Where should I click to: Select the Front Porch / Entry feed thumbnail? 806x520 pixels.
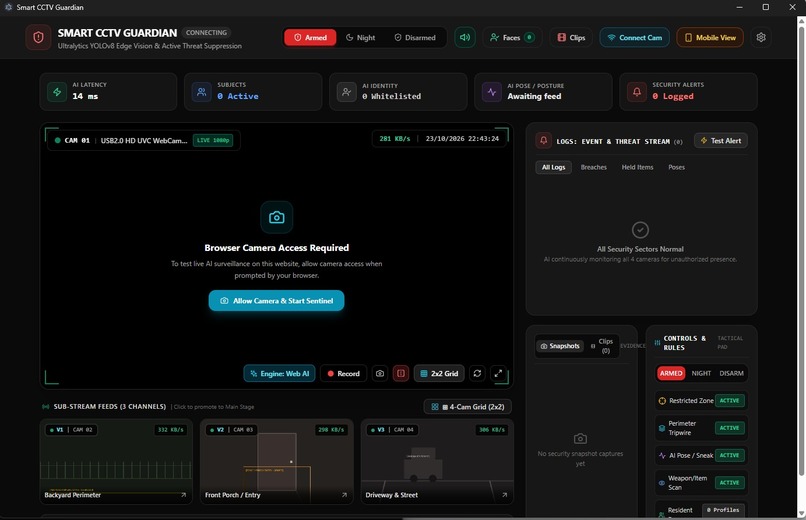click(277, 461)
